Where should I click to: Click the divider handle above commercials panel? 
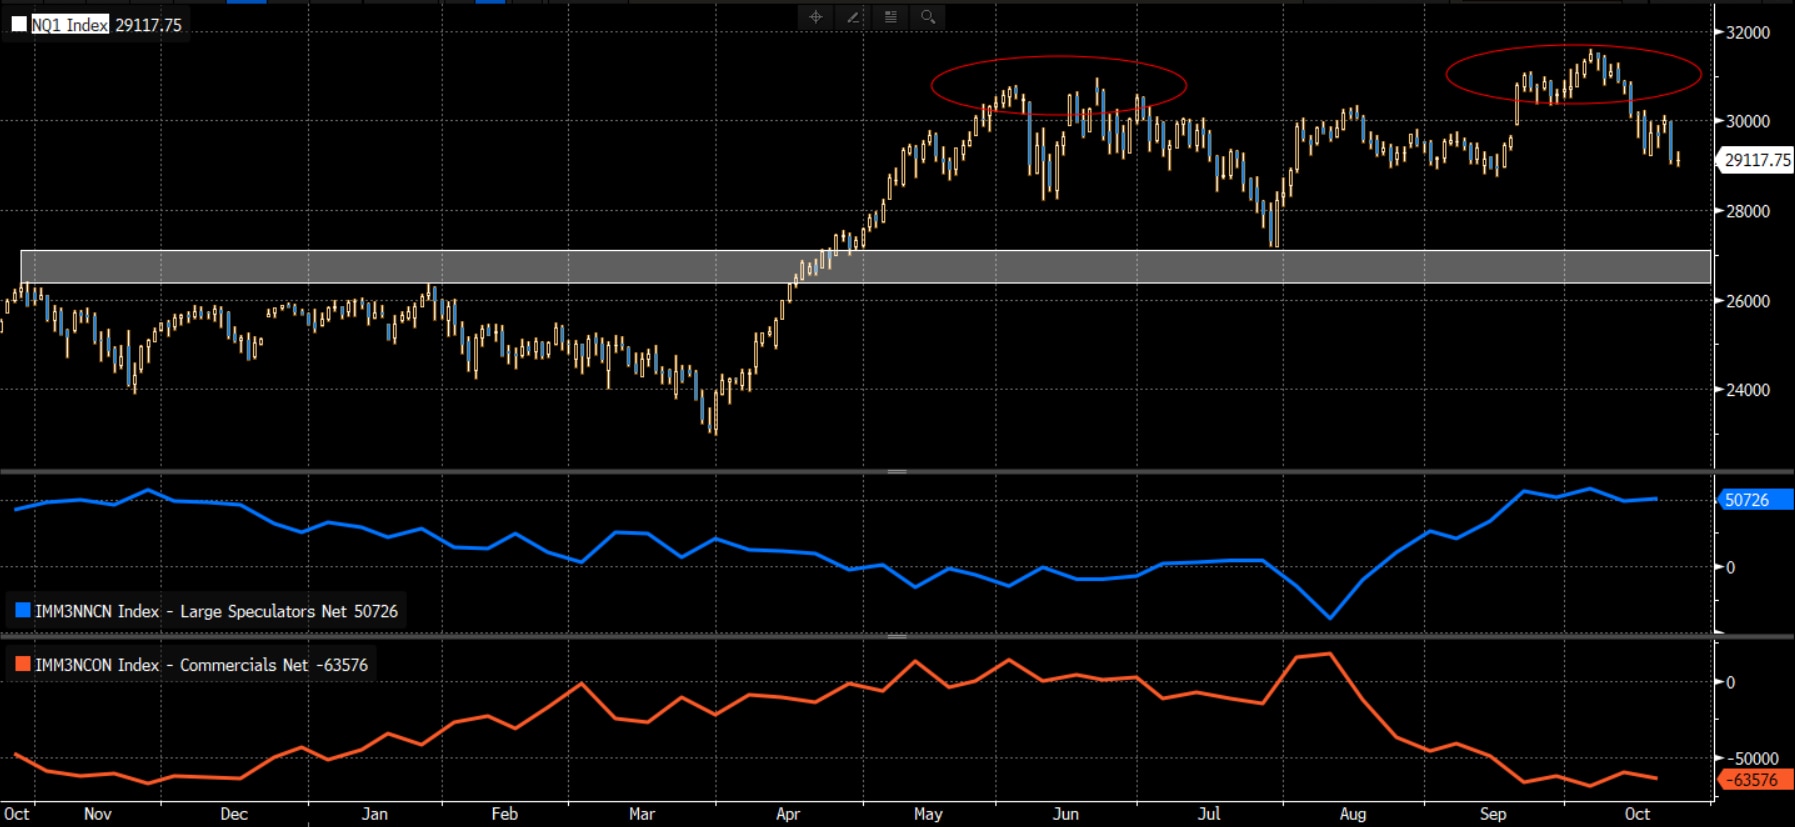pos(897,636)
